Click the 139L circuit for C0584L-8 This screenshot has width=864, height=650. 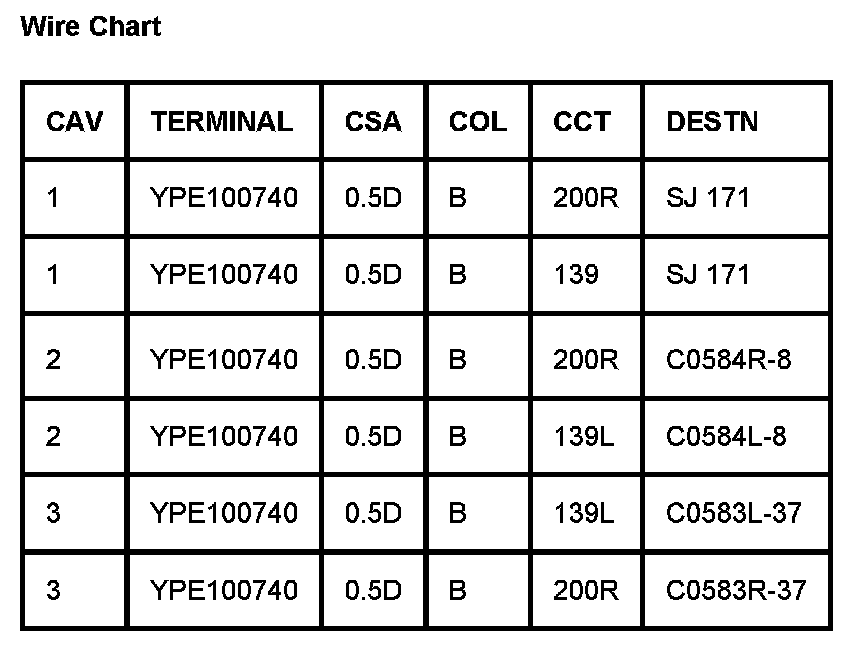coord(584,436)
